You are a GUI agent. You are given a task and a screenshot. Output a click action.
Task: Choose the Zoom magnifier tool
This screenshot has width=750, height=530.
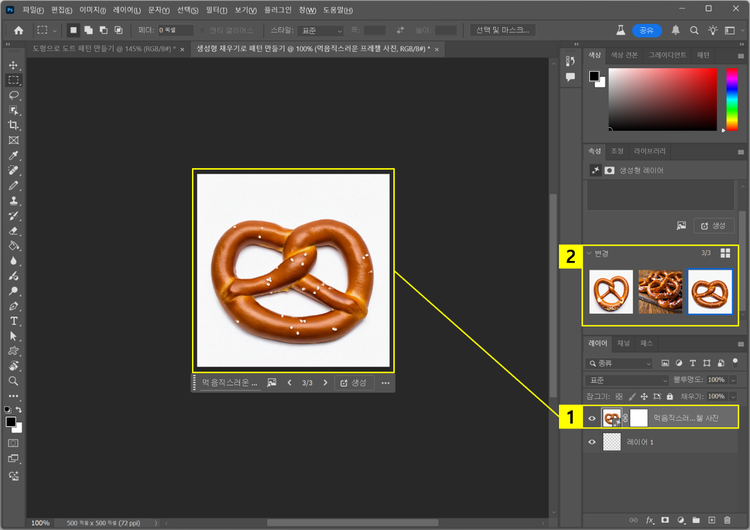point(14,381)
